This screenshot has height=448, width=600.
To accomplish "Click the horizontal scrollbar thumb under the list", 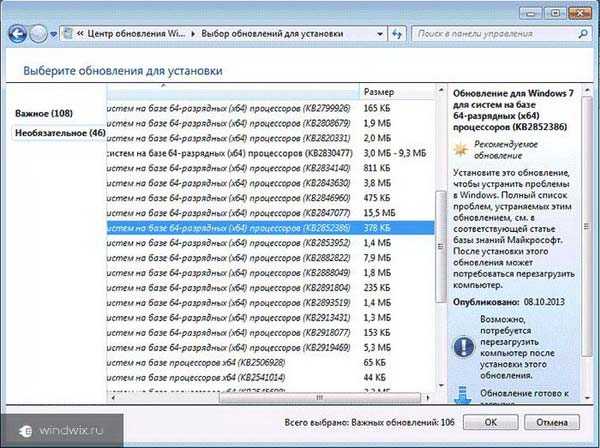I will coord(320,398).
